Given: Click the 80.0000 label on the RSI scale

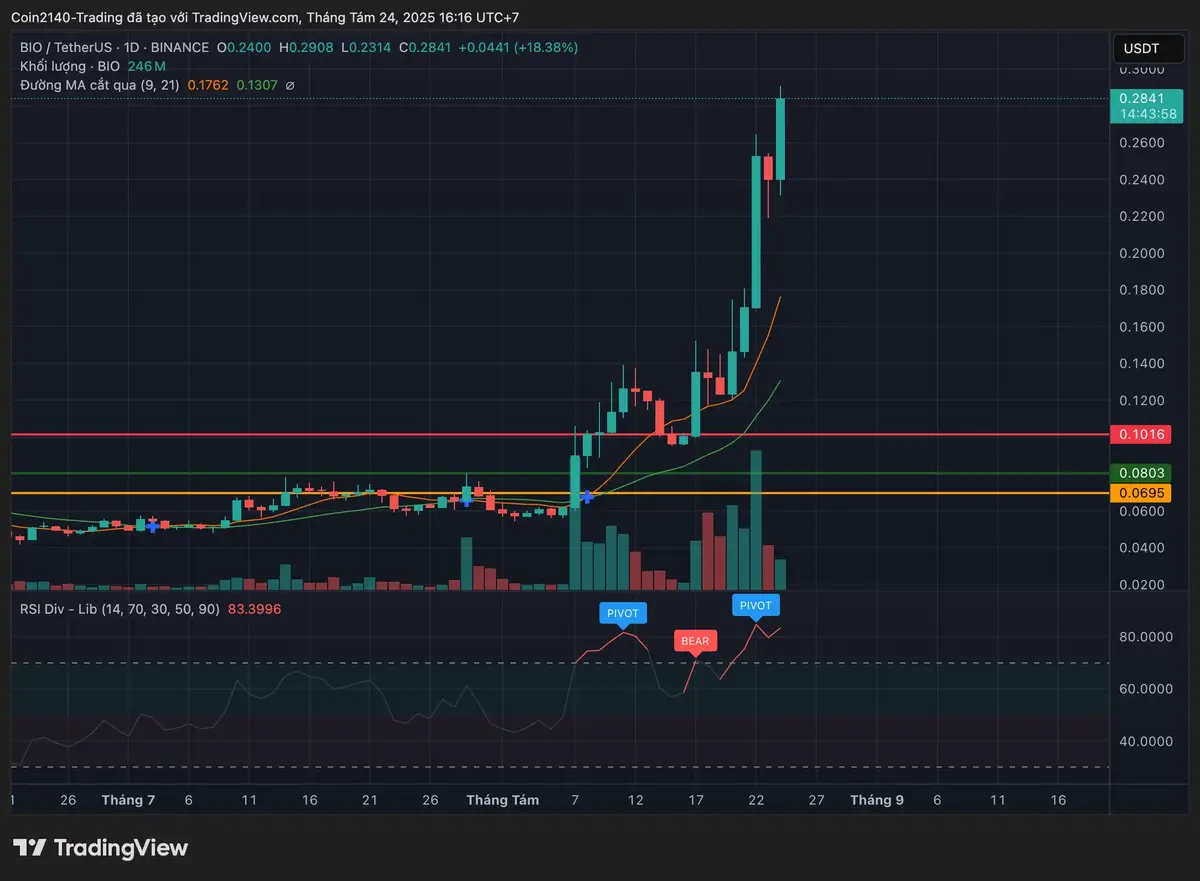Looking at the screenshot, I should pos(1145,637).
